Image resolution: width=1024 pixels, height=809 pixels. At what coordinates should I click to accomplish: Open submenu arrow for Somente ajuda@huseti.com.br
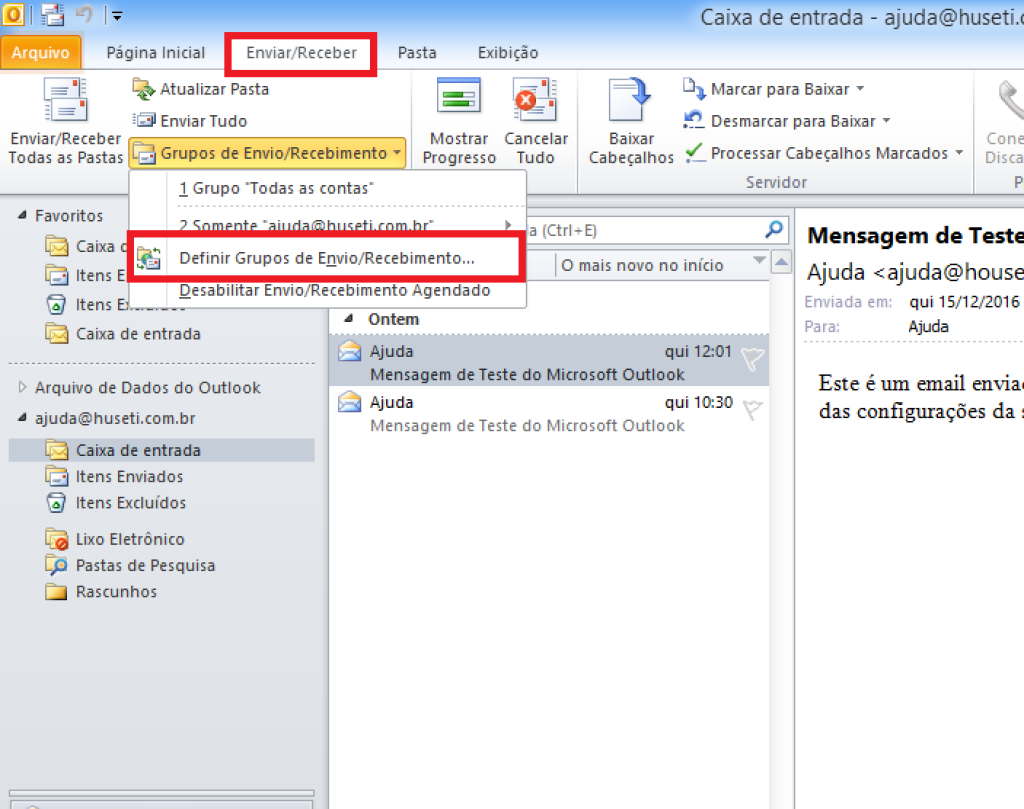click(508, 225)
